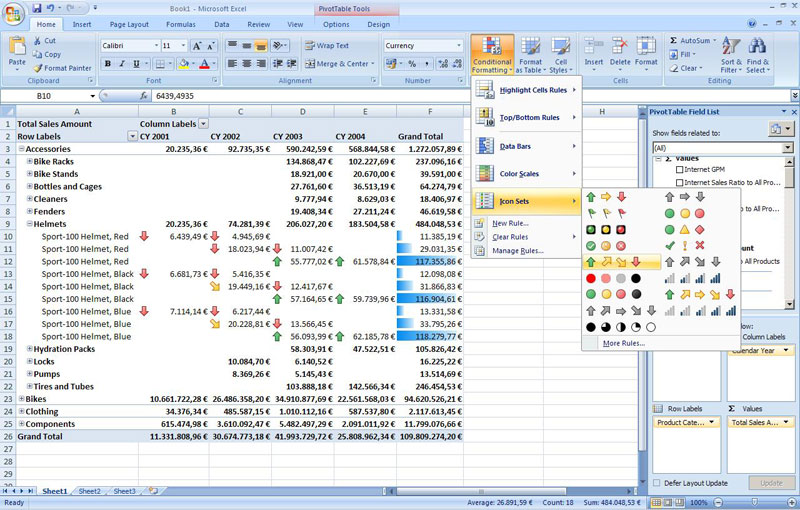Image resolution: width=800 pixels, height=510 pixels.
Task: Click the Office Button orb
Action: (x=13, y=14)
